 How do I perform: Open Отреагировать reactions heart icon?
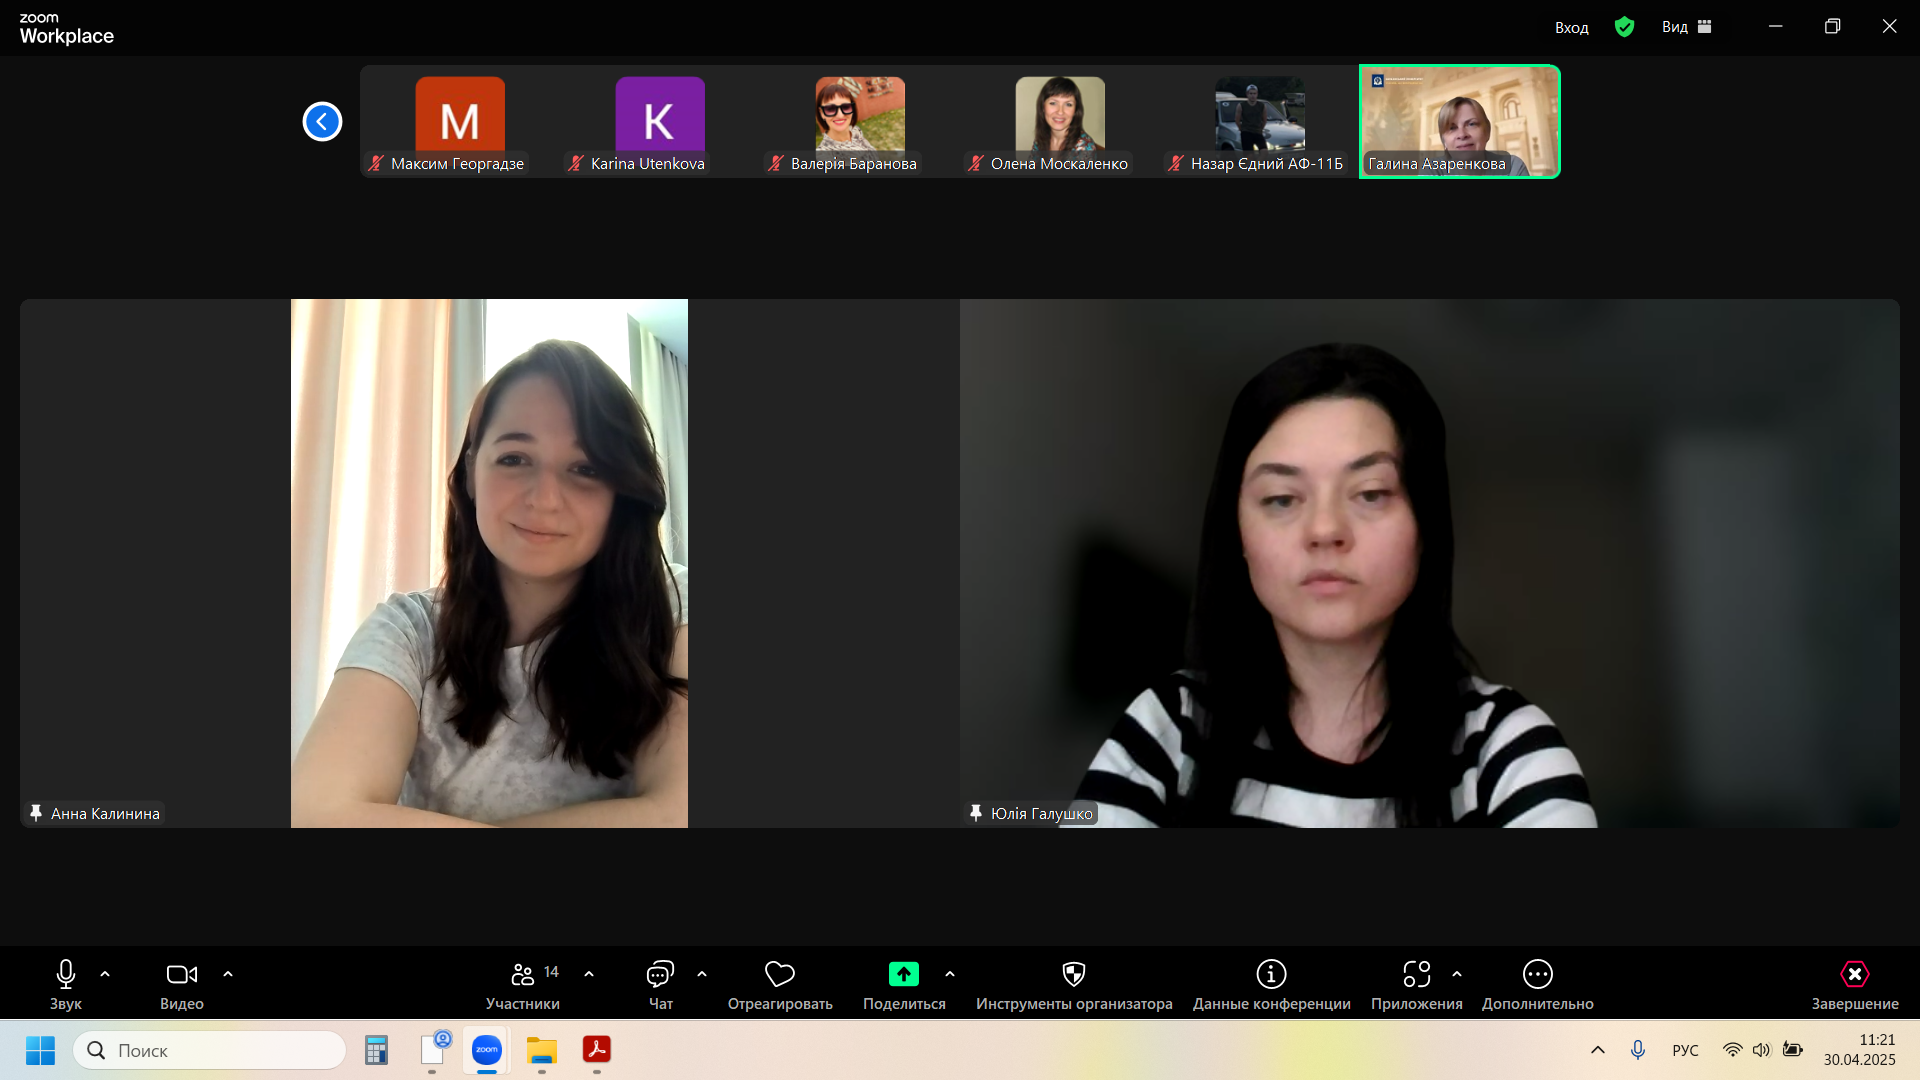pyautogui.click(x=780, y=985)
